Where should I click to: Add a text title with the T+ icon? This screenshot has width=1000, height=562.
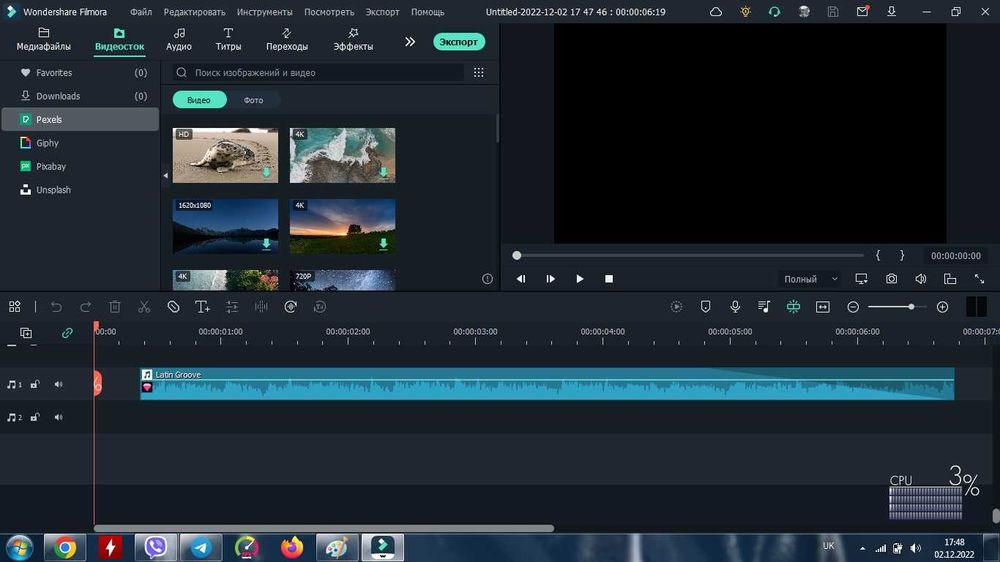(x=202, y=307)
